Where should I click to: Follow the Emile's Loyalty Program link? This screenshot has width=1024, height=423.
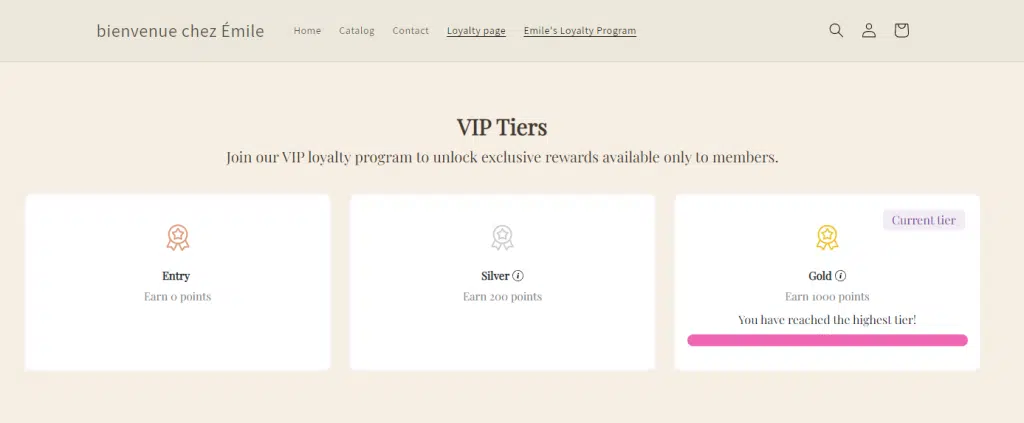[580, 31]
